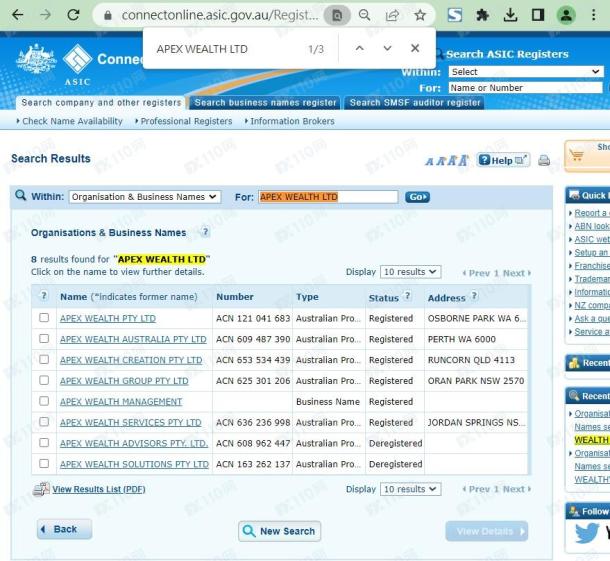The height and width of the screenshot is (561, 610).
Task: Open the user profile avatar
Action: 566,15
